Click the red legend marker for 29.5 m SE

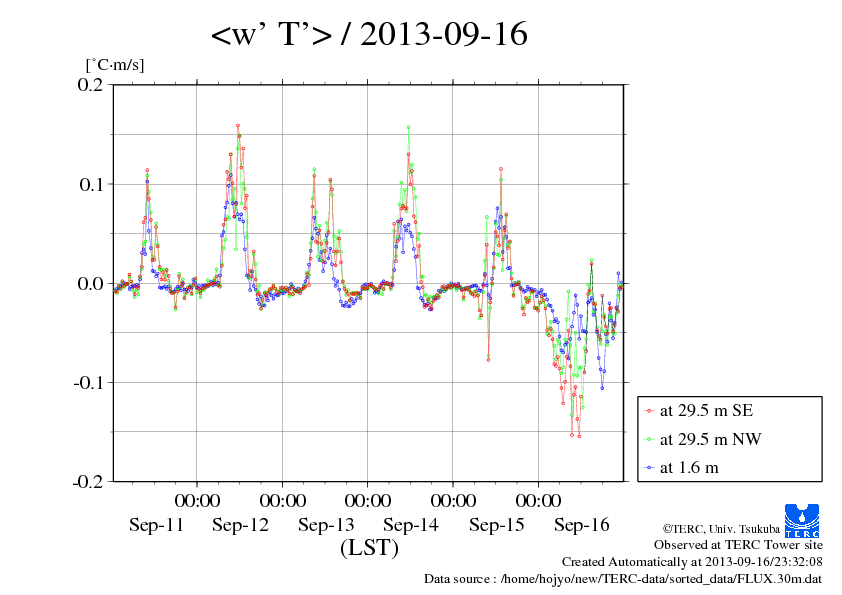(x=649, y=411)
